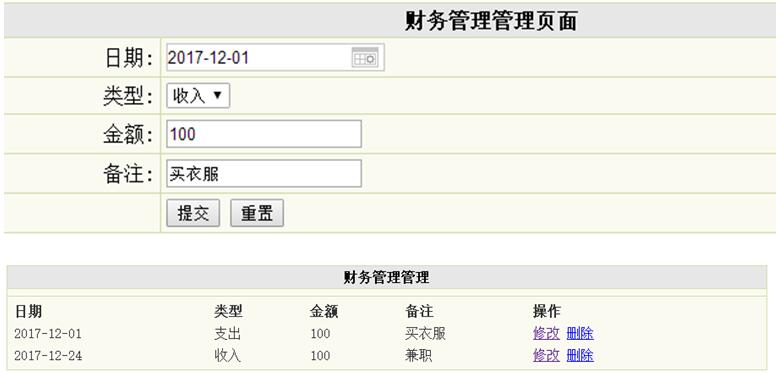Click 修改 link for 2017-12-24 row
776x374 pixels.
point(546,355)
